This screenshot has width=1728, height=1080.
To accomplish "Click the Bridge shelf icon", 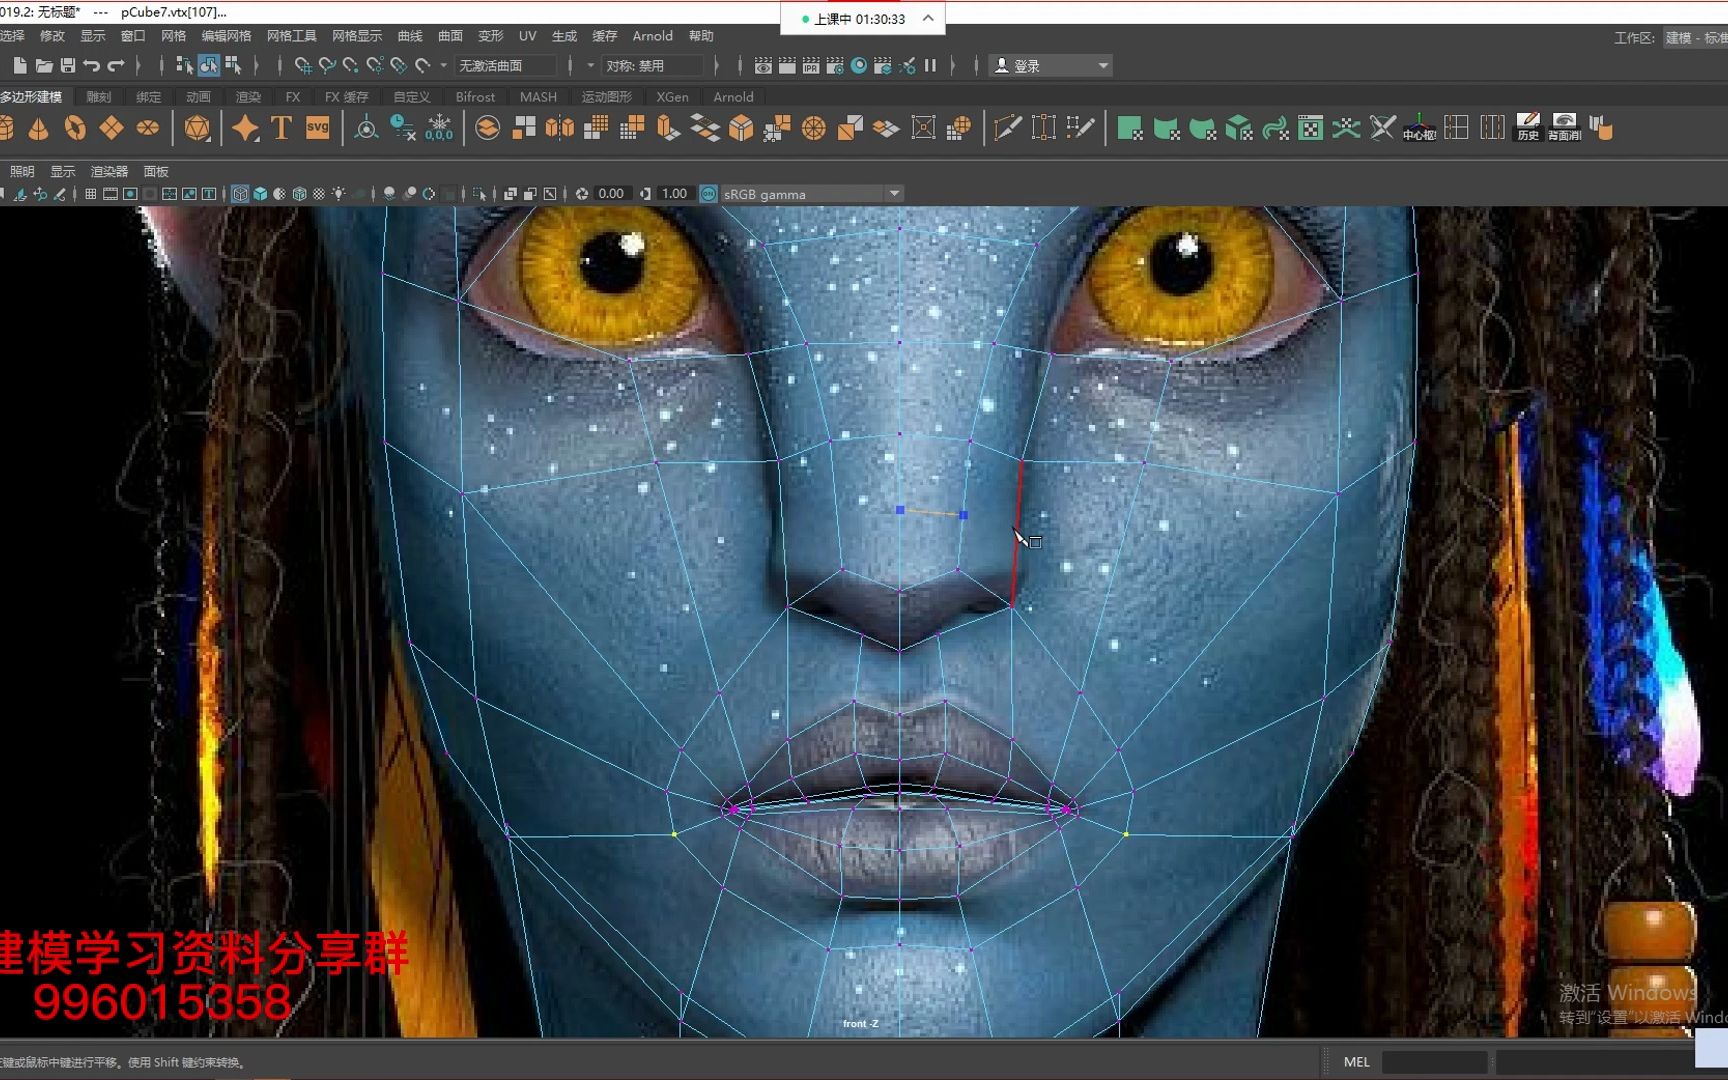I will point(705,128).
